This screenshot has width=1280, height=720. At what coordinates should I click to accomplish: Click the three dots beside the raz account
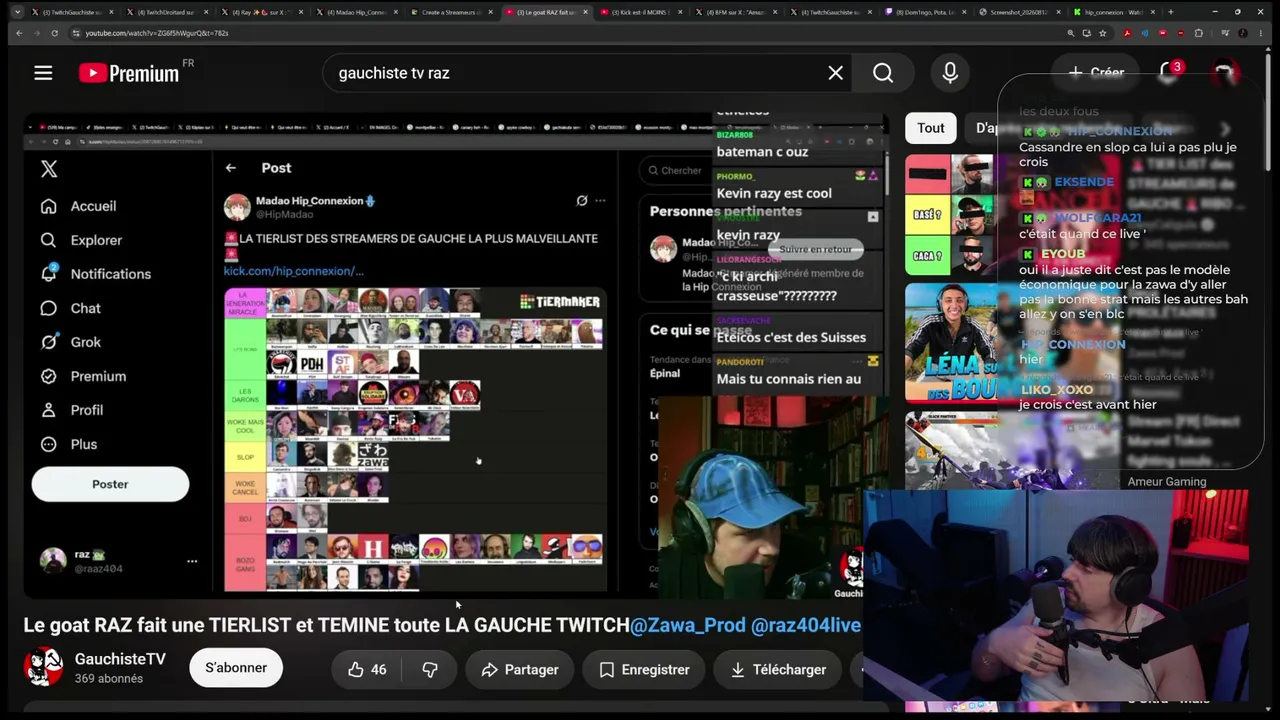192,561
